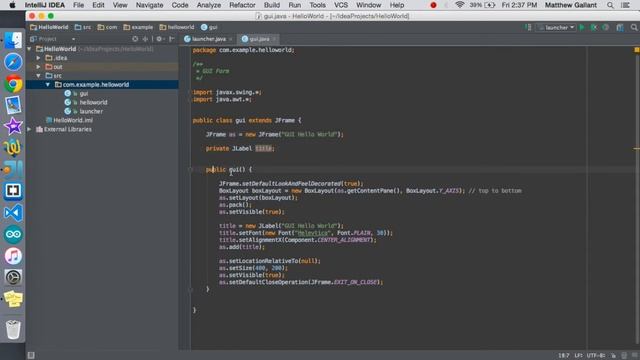Select HelloWorld.iml file
The width and height of the screenshot is (640, 360).
pyautogui.click(x=69, y=120)
